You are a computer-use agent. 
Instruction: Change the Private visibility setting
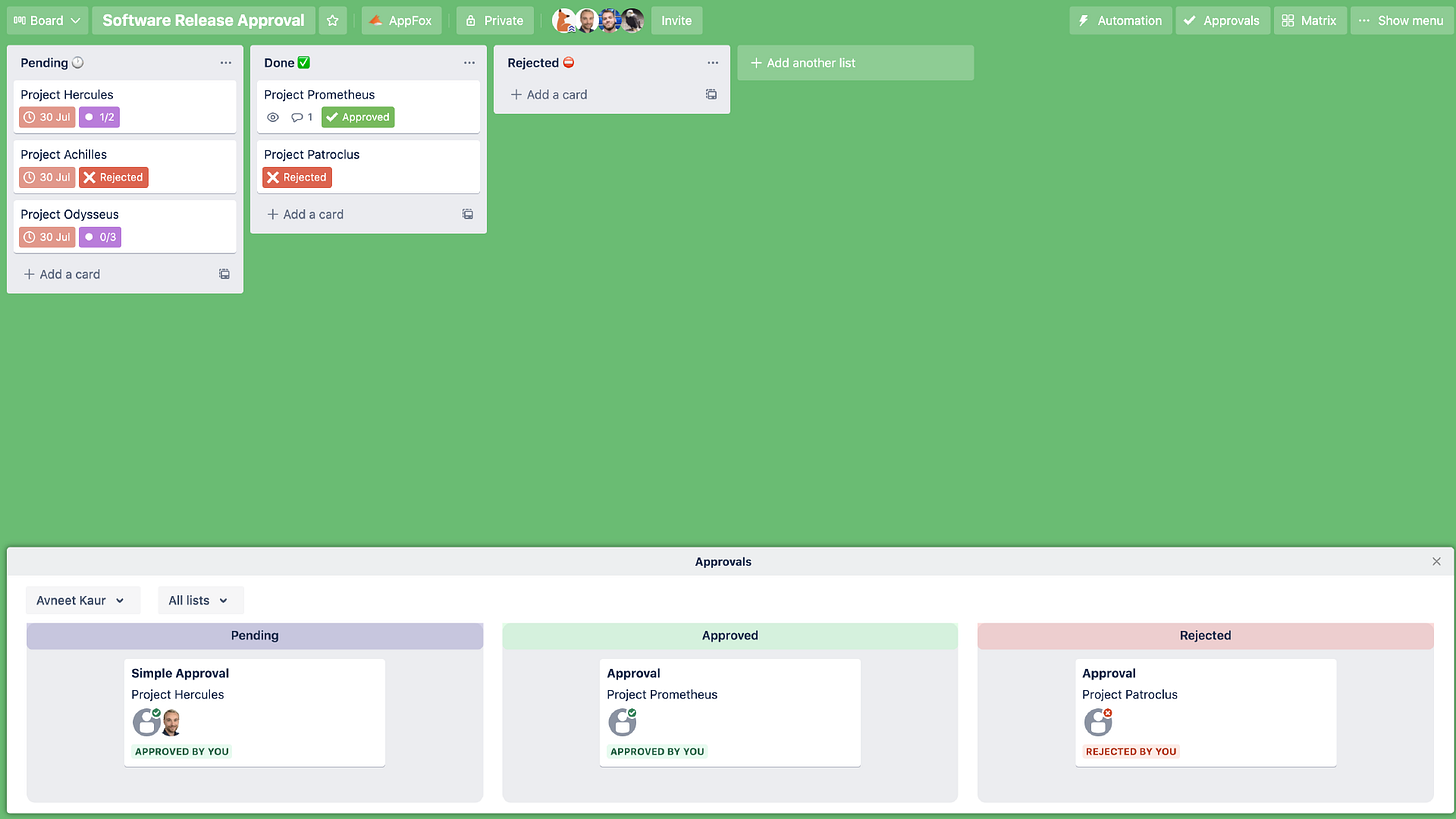[x=495, y=20]
